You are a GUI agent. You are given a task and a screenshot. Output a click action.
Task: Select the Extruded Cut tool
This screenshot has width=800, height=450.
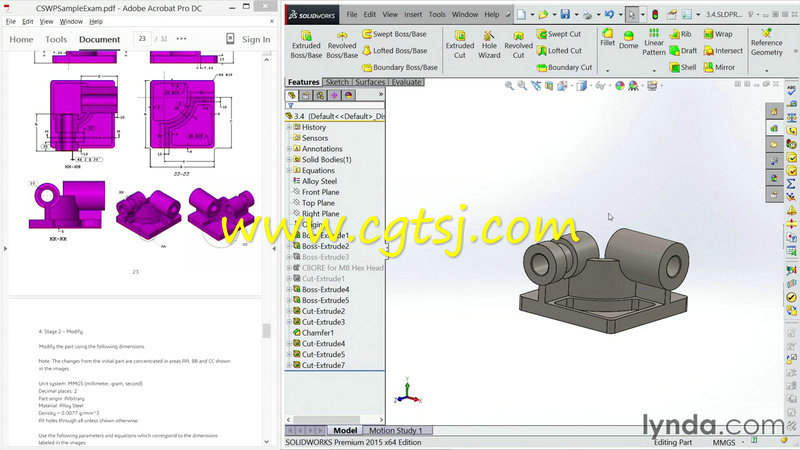tap(460, 44)
